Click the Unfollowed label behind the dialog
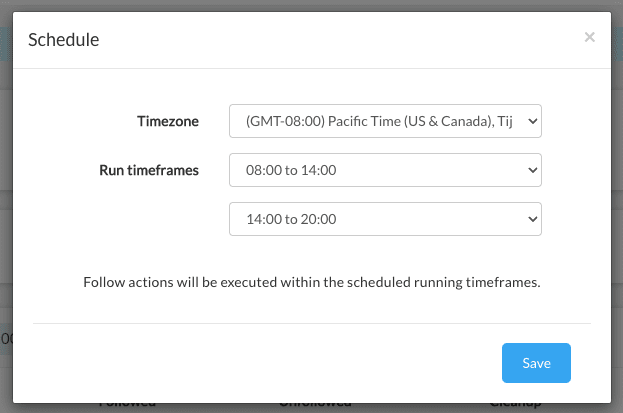The width and height of the screenshot is (623, 413). coord(315,405)
